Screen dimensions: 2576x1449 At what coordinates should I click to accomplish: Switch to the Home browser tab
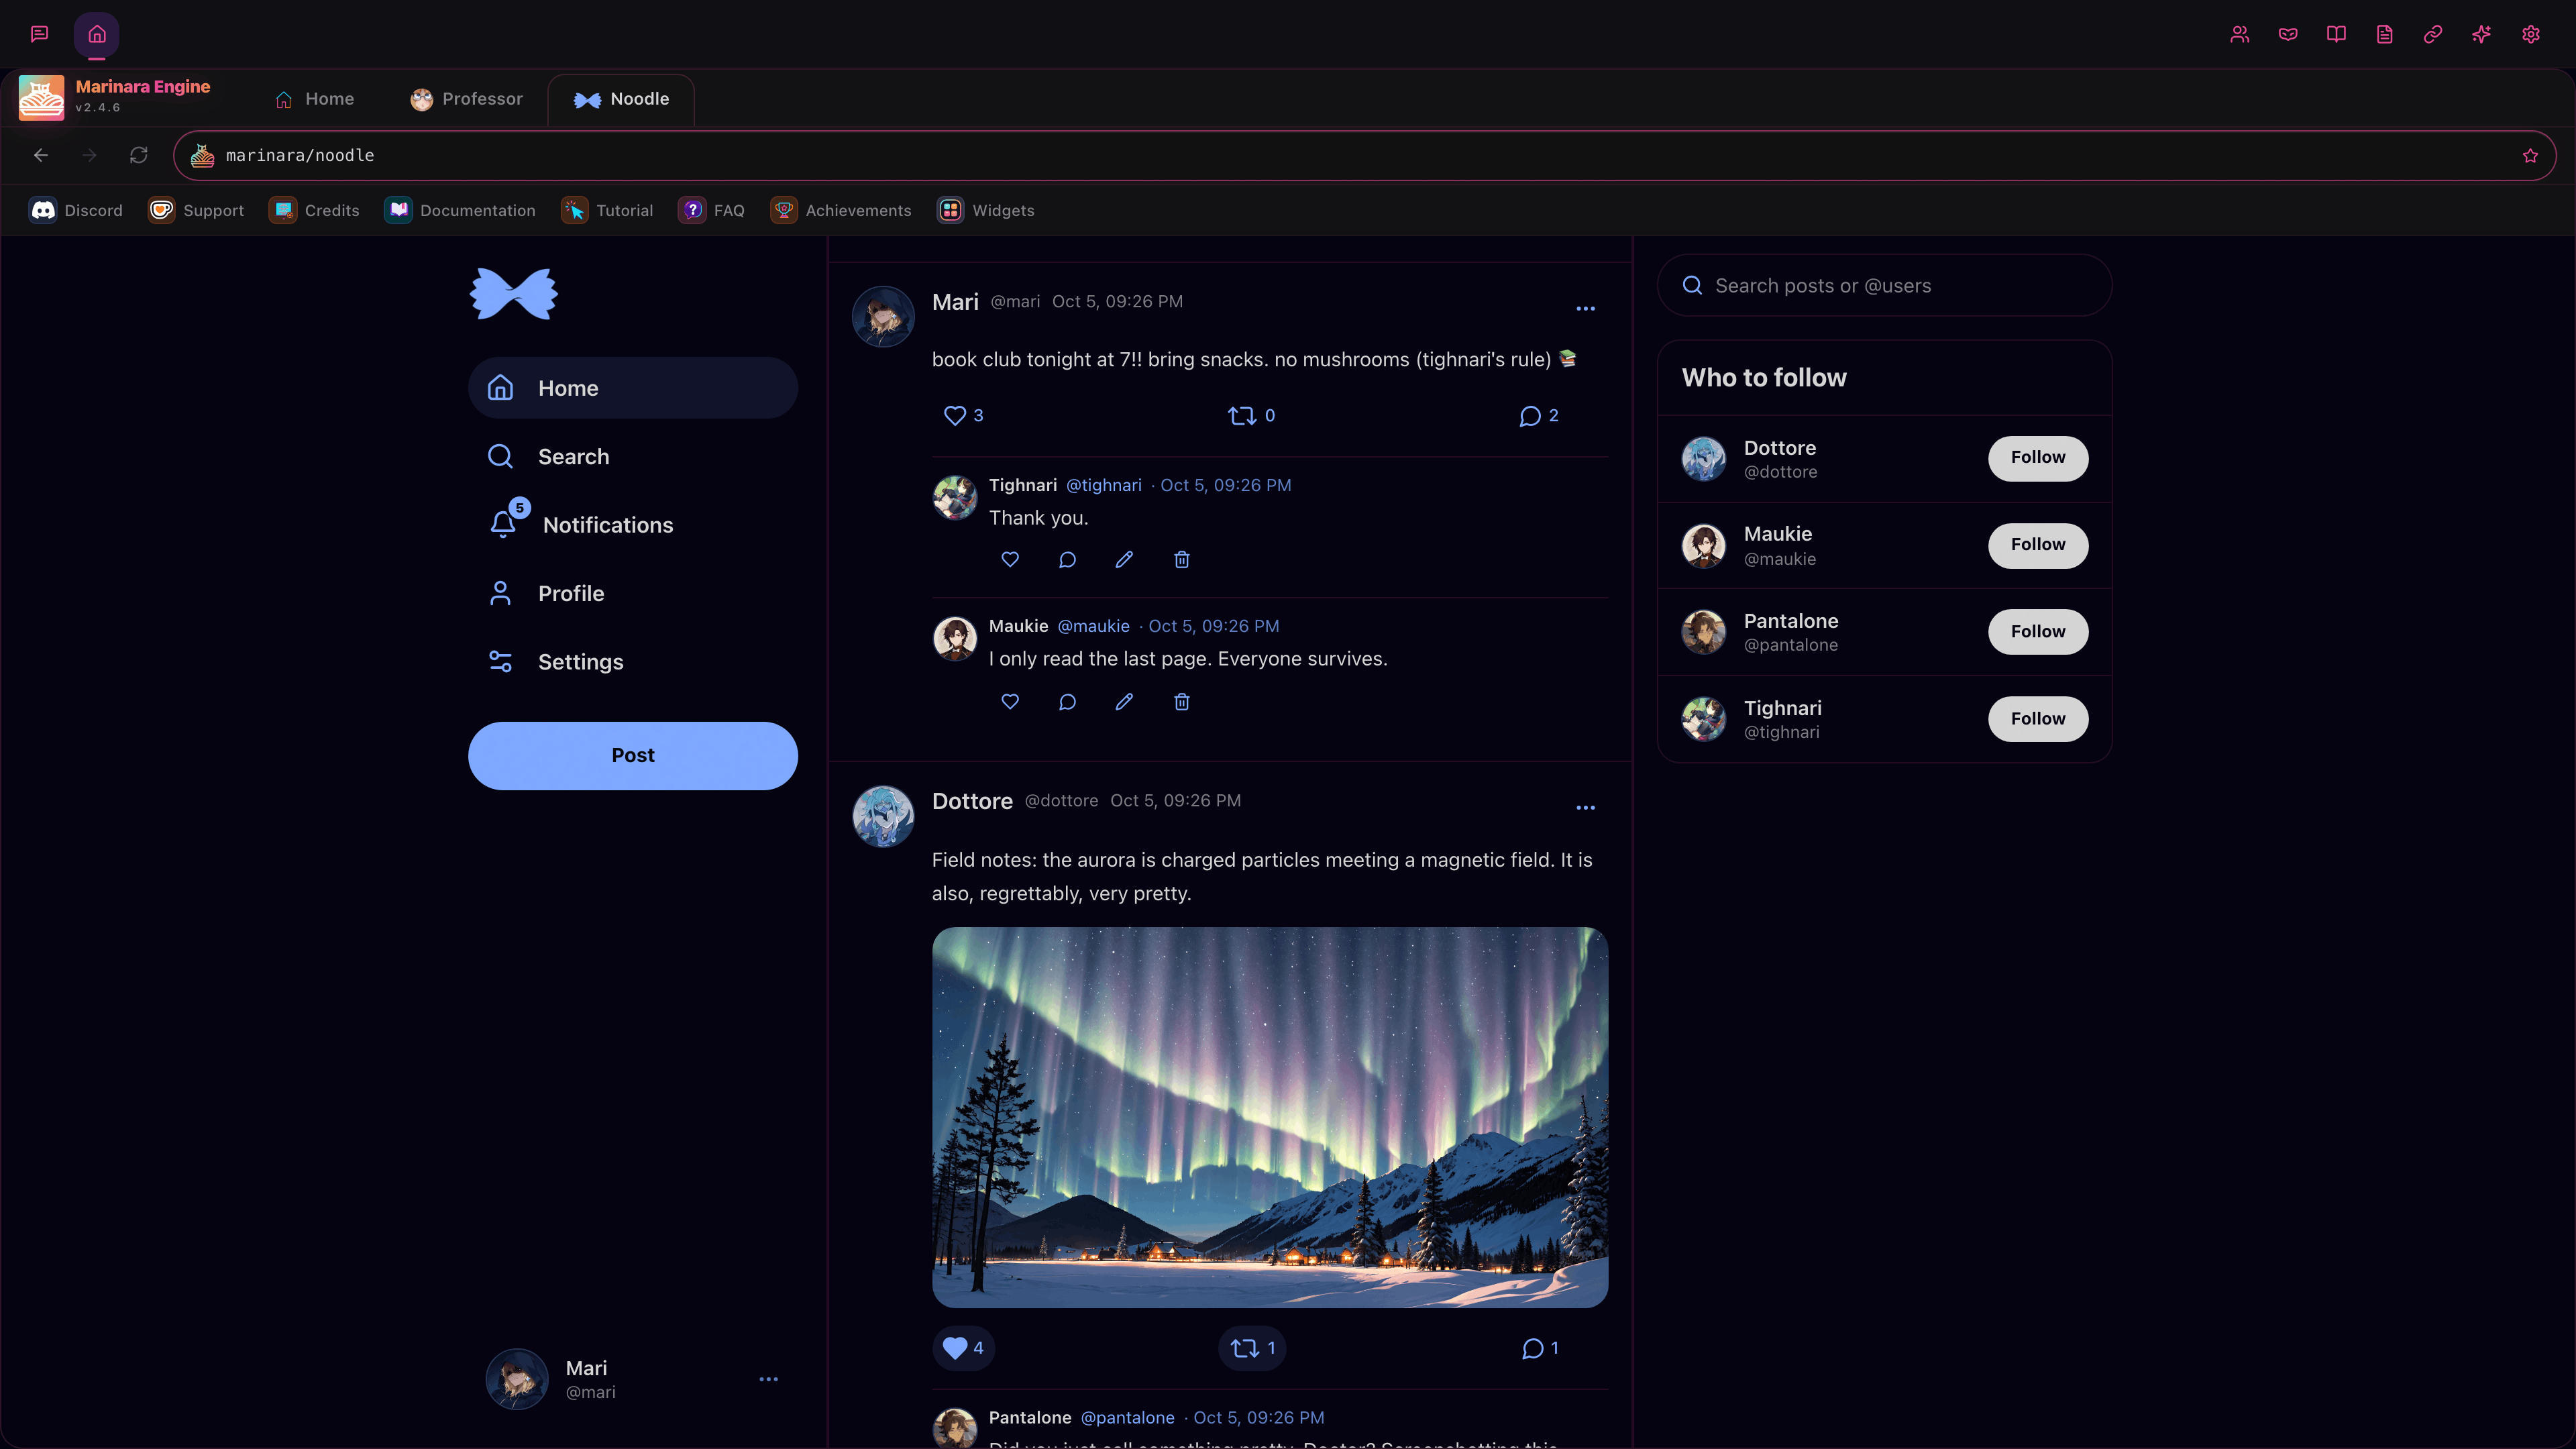tap(315, 99)
